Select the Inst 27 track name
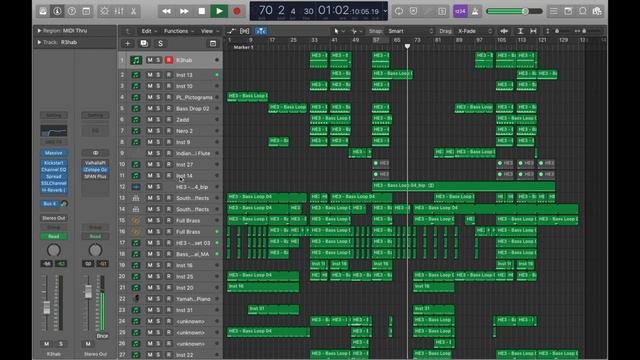This screenshot has height=360, width=640. [x=184, y=164]
